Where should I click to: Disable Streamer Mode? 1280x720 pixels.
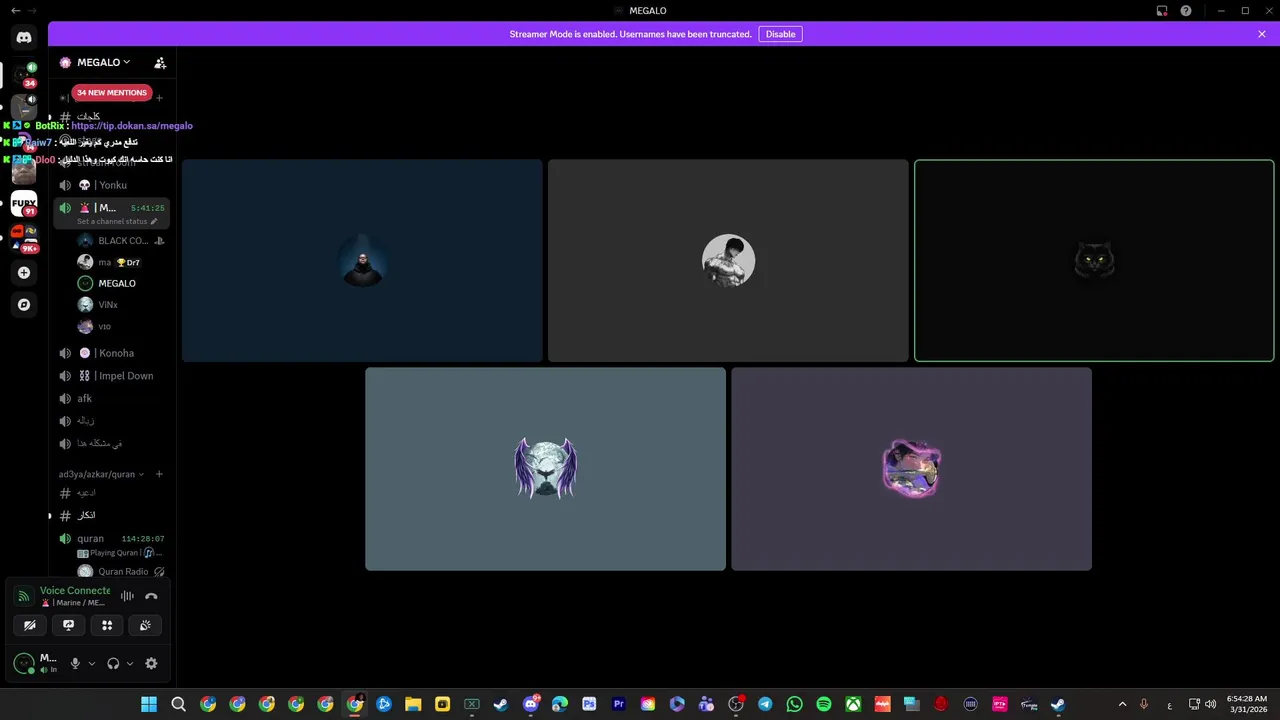[780, 34]
